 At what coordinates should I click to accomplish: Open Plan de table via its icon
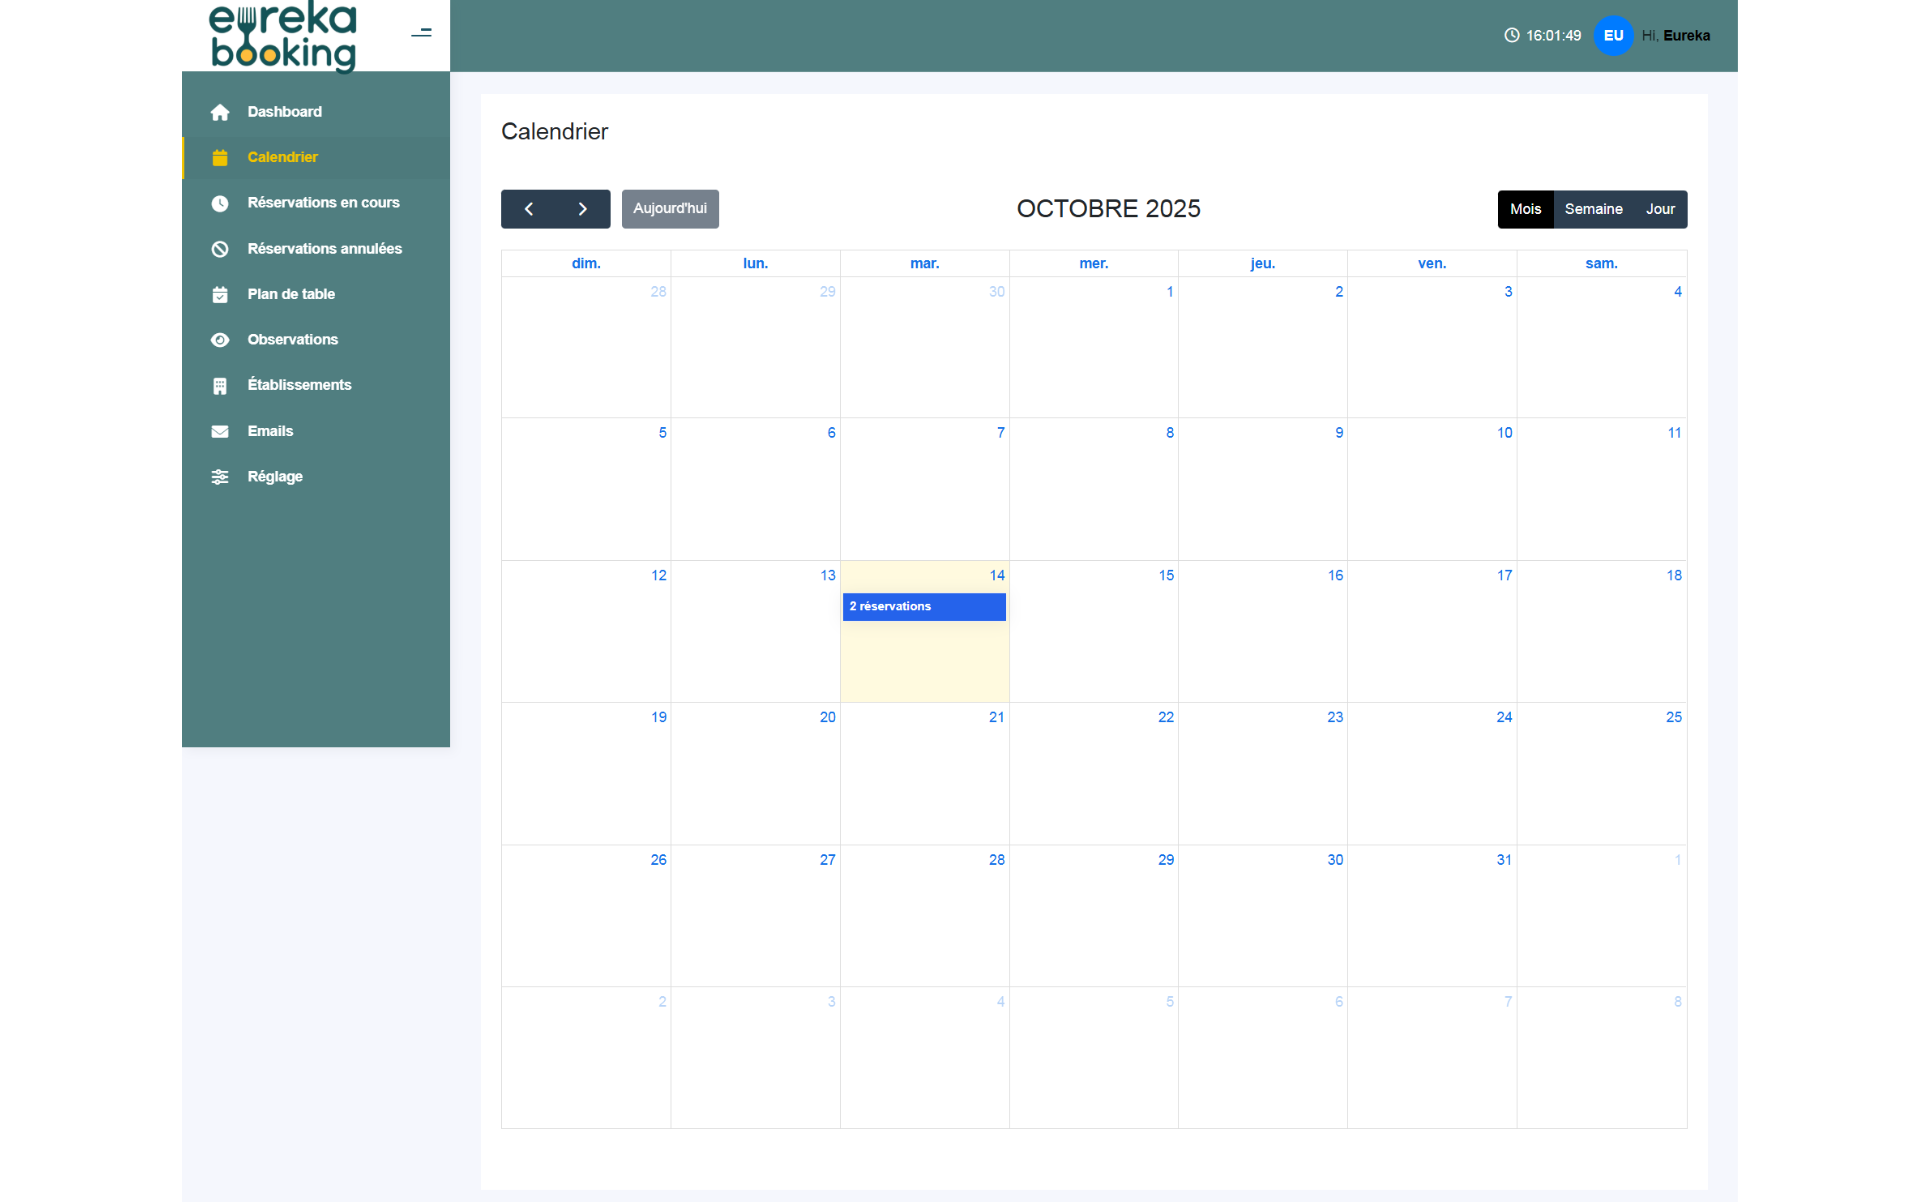pos(220,294)
